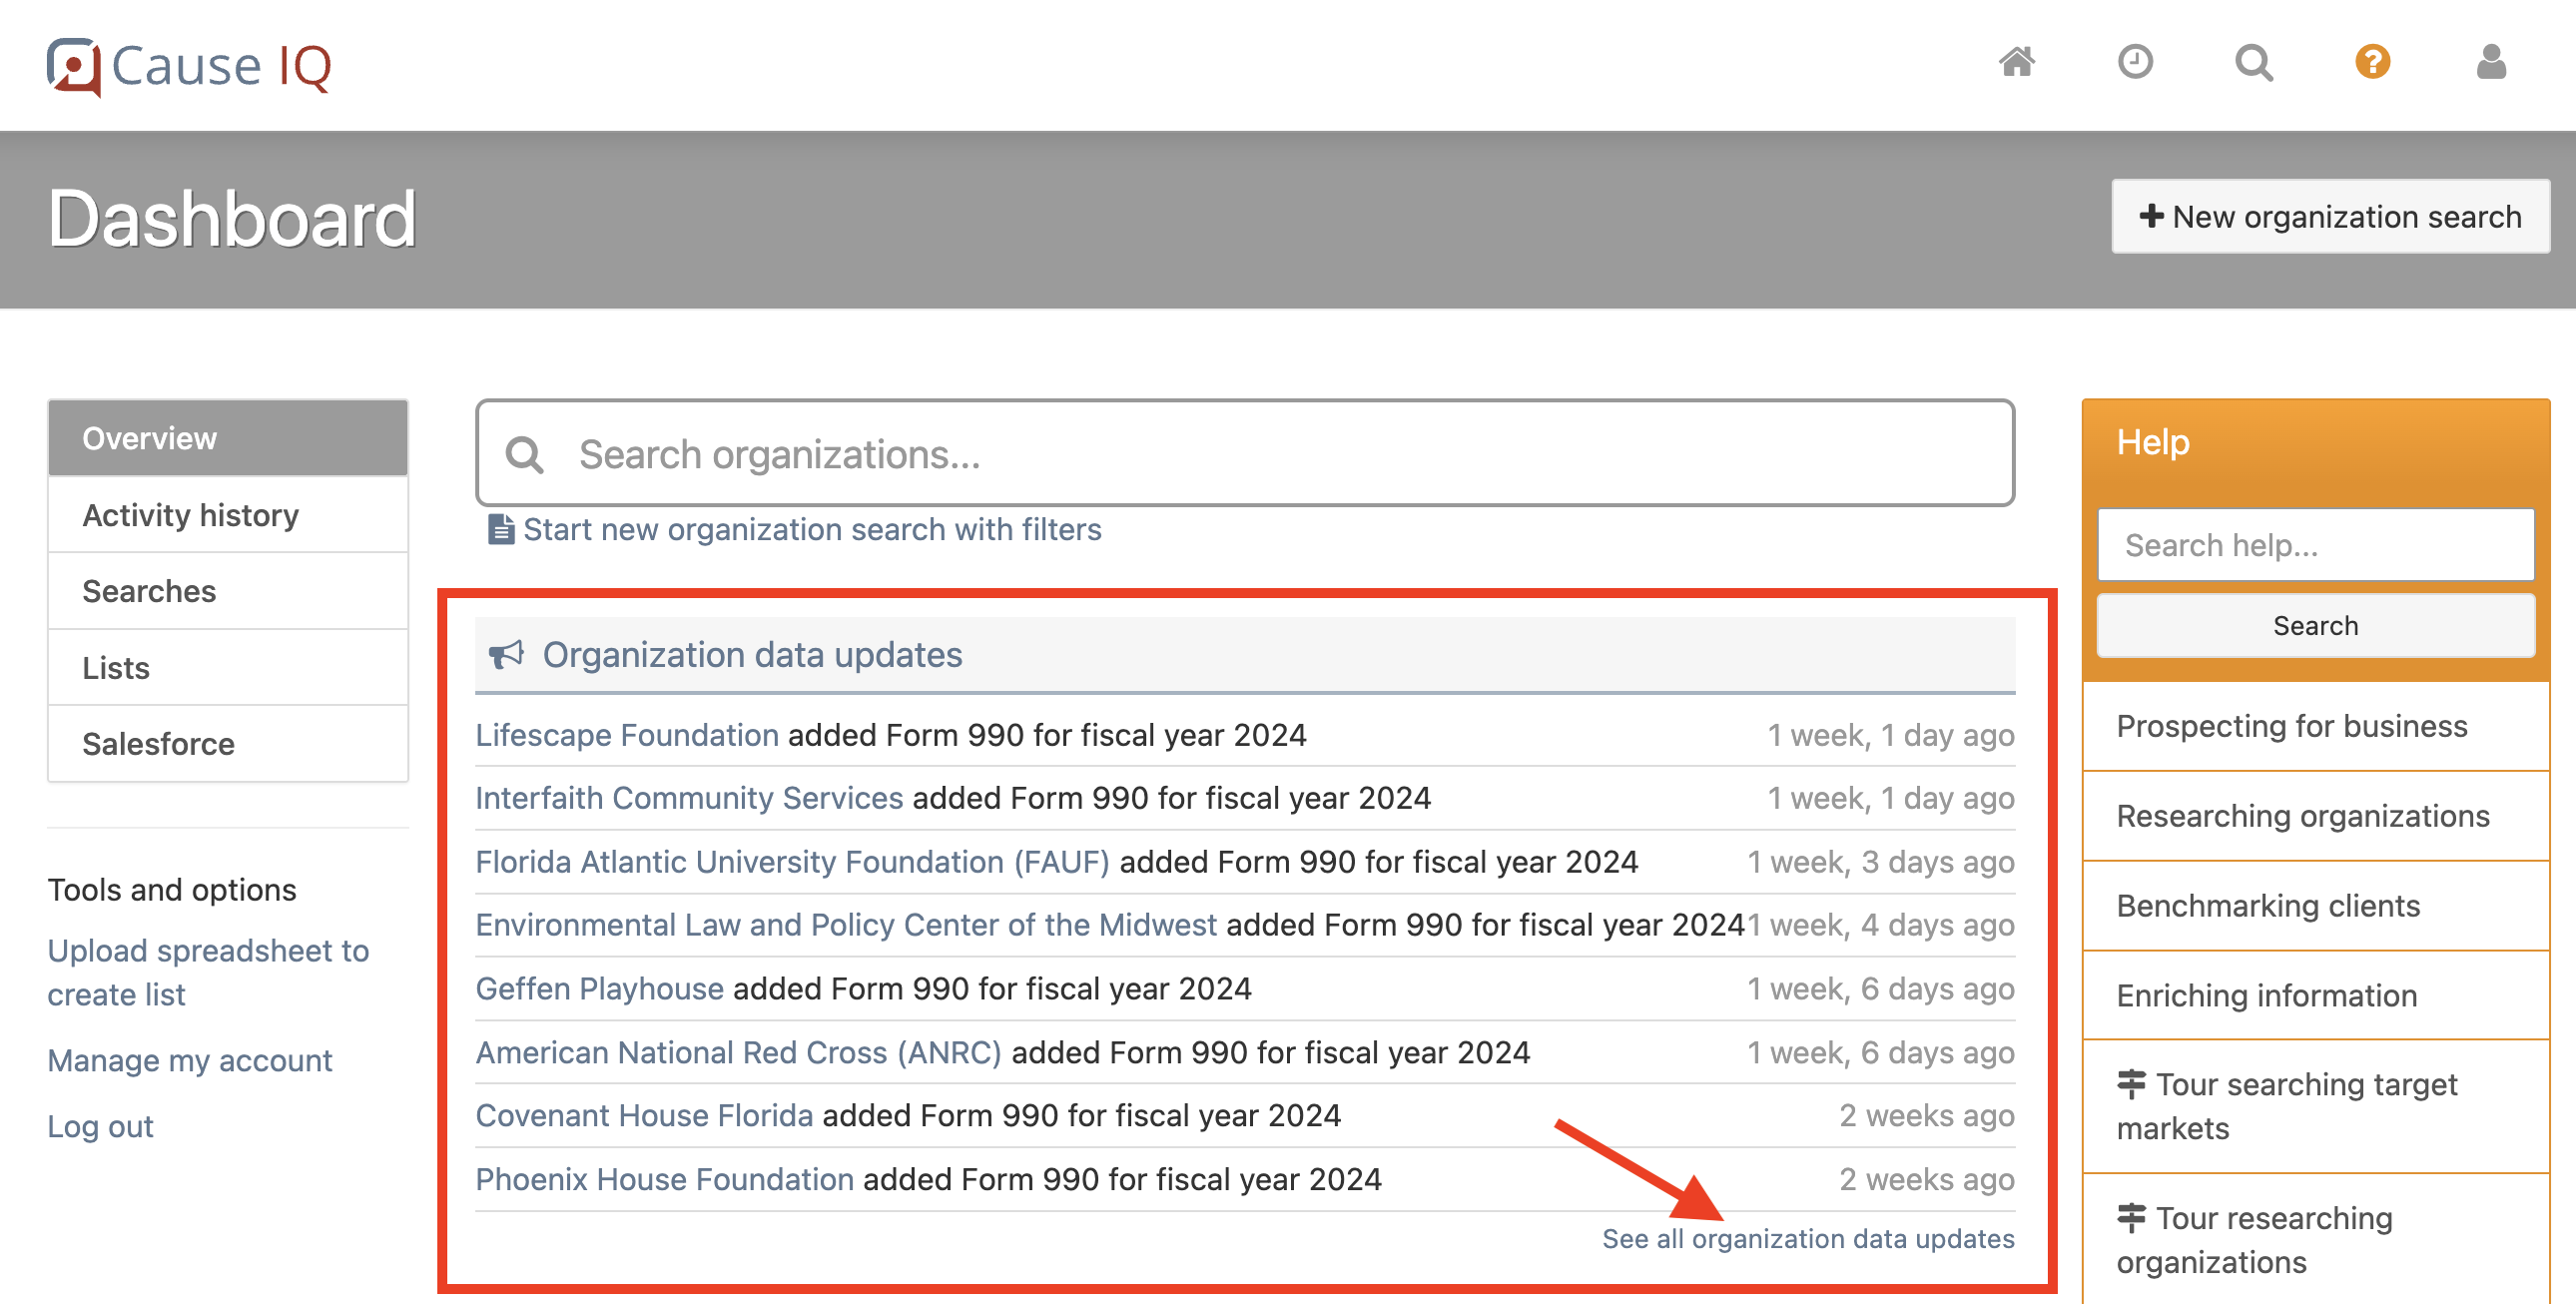The height and width of the screenshot is (1304, 2576).
Task: Switch to the Salesforce tab
Action: (157, 743)
